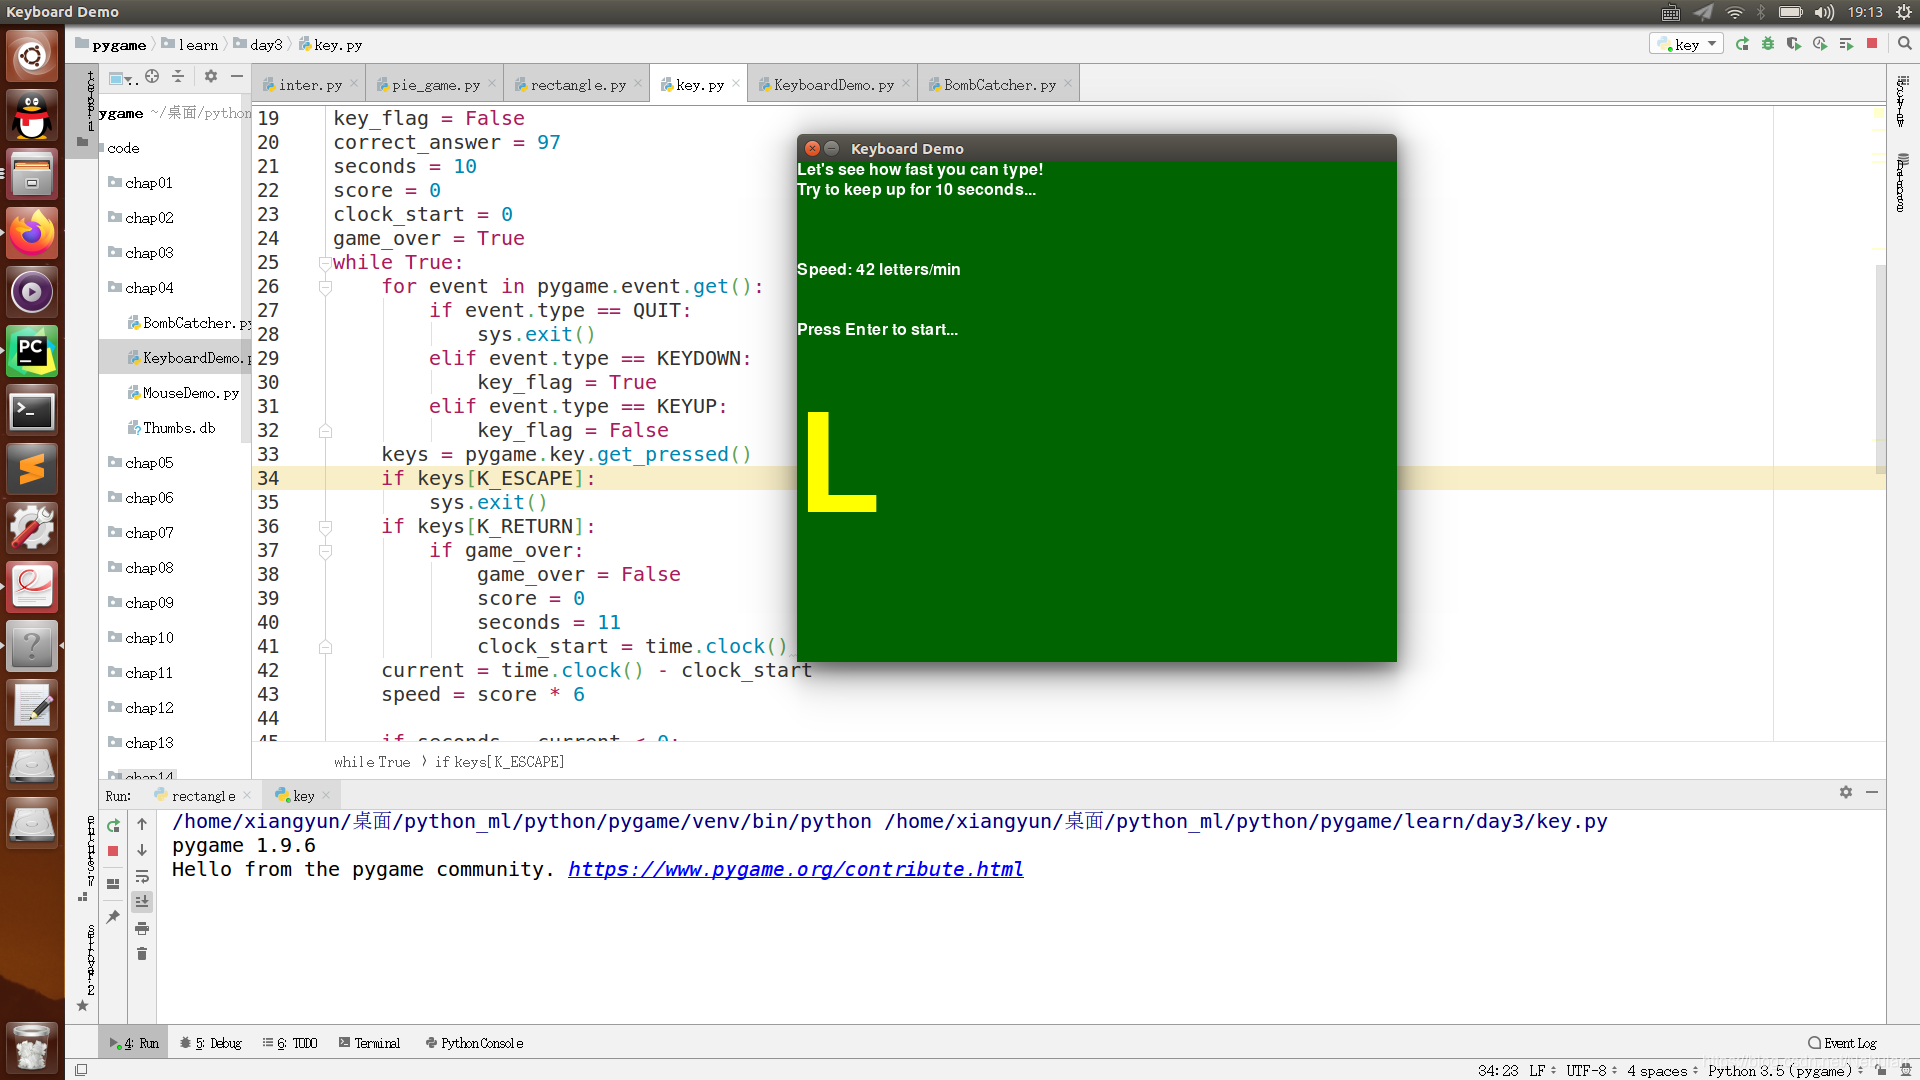Close the key run tab

coord(326,796)
